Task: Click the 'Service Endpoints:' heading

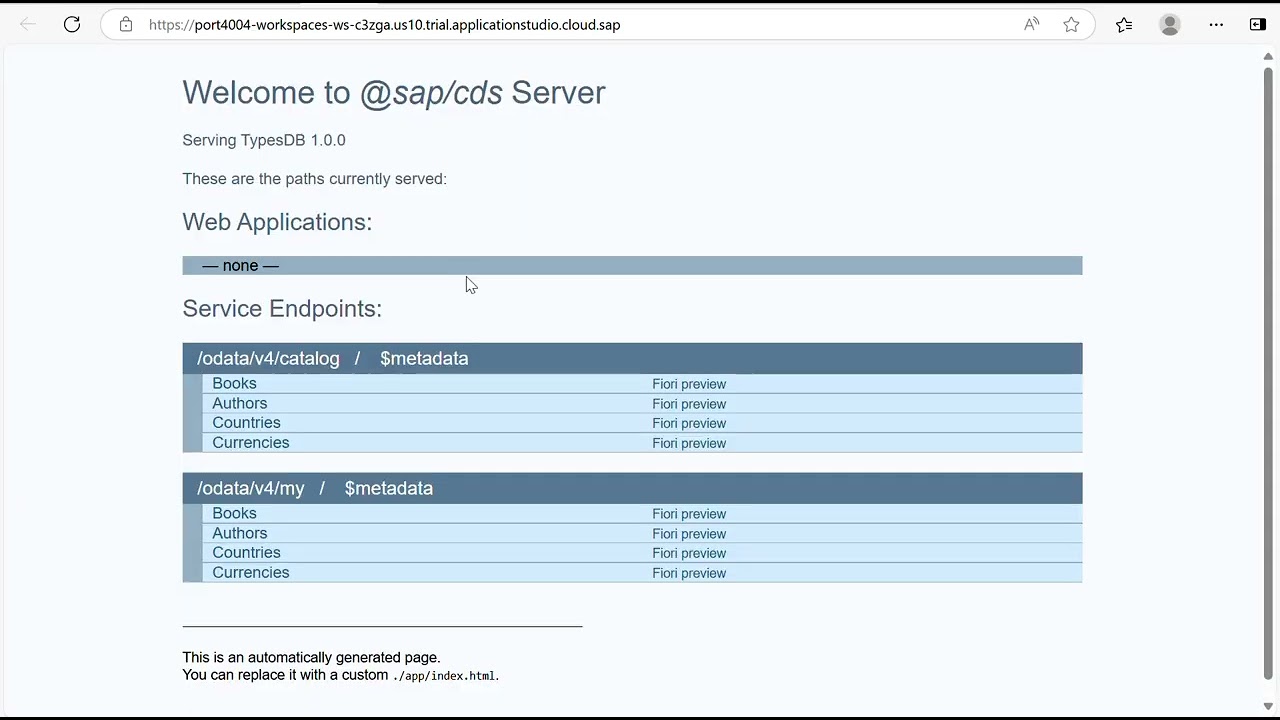Action: point(282,308)
